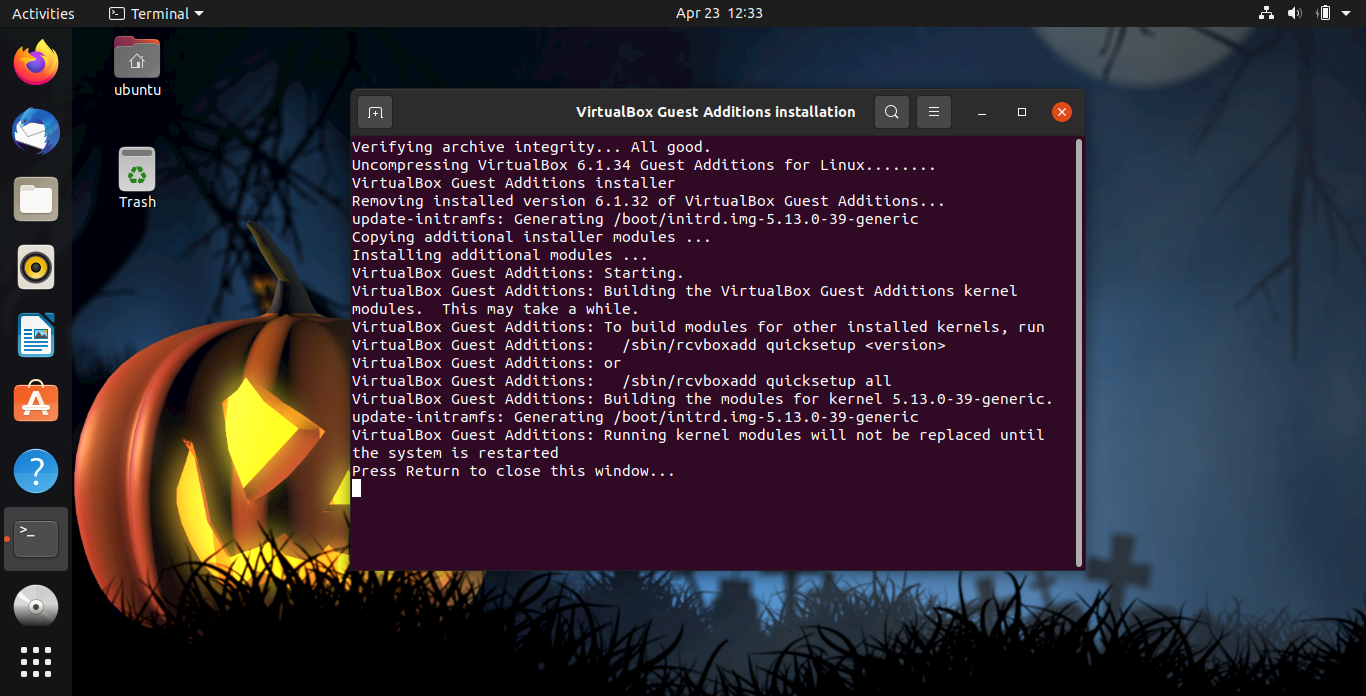The width and height of the screenshot is (1366, 696).
Task: Open the Terminal dropdown in the top bar
Action: [x=155, y=13]
